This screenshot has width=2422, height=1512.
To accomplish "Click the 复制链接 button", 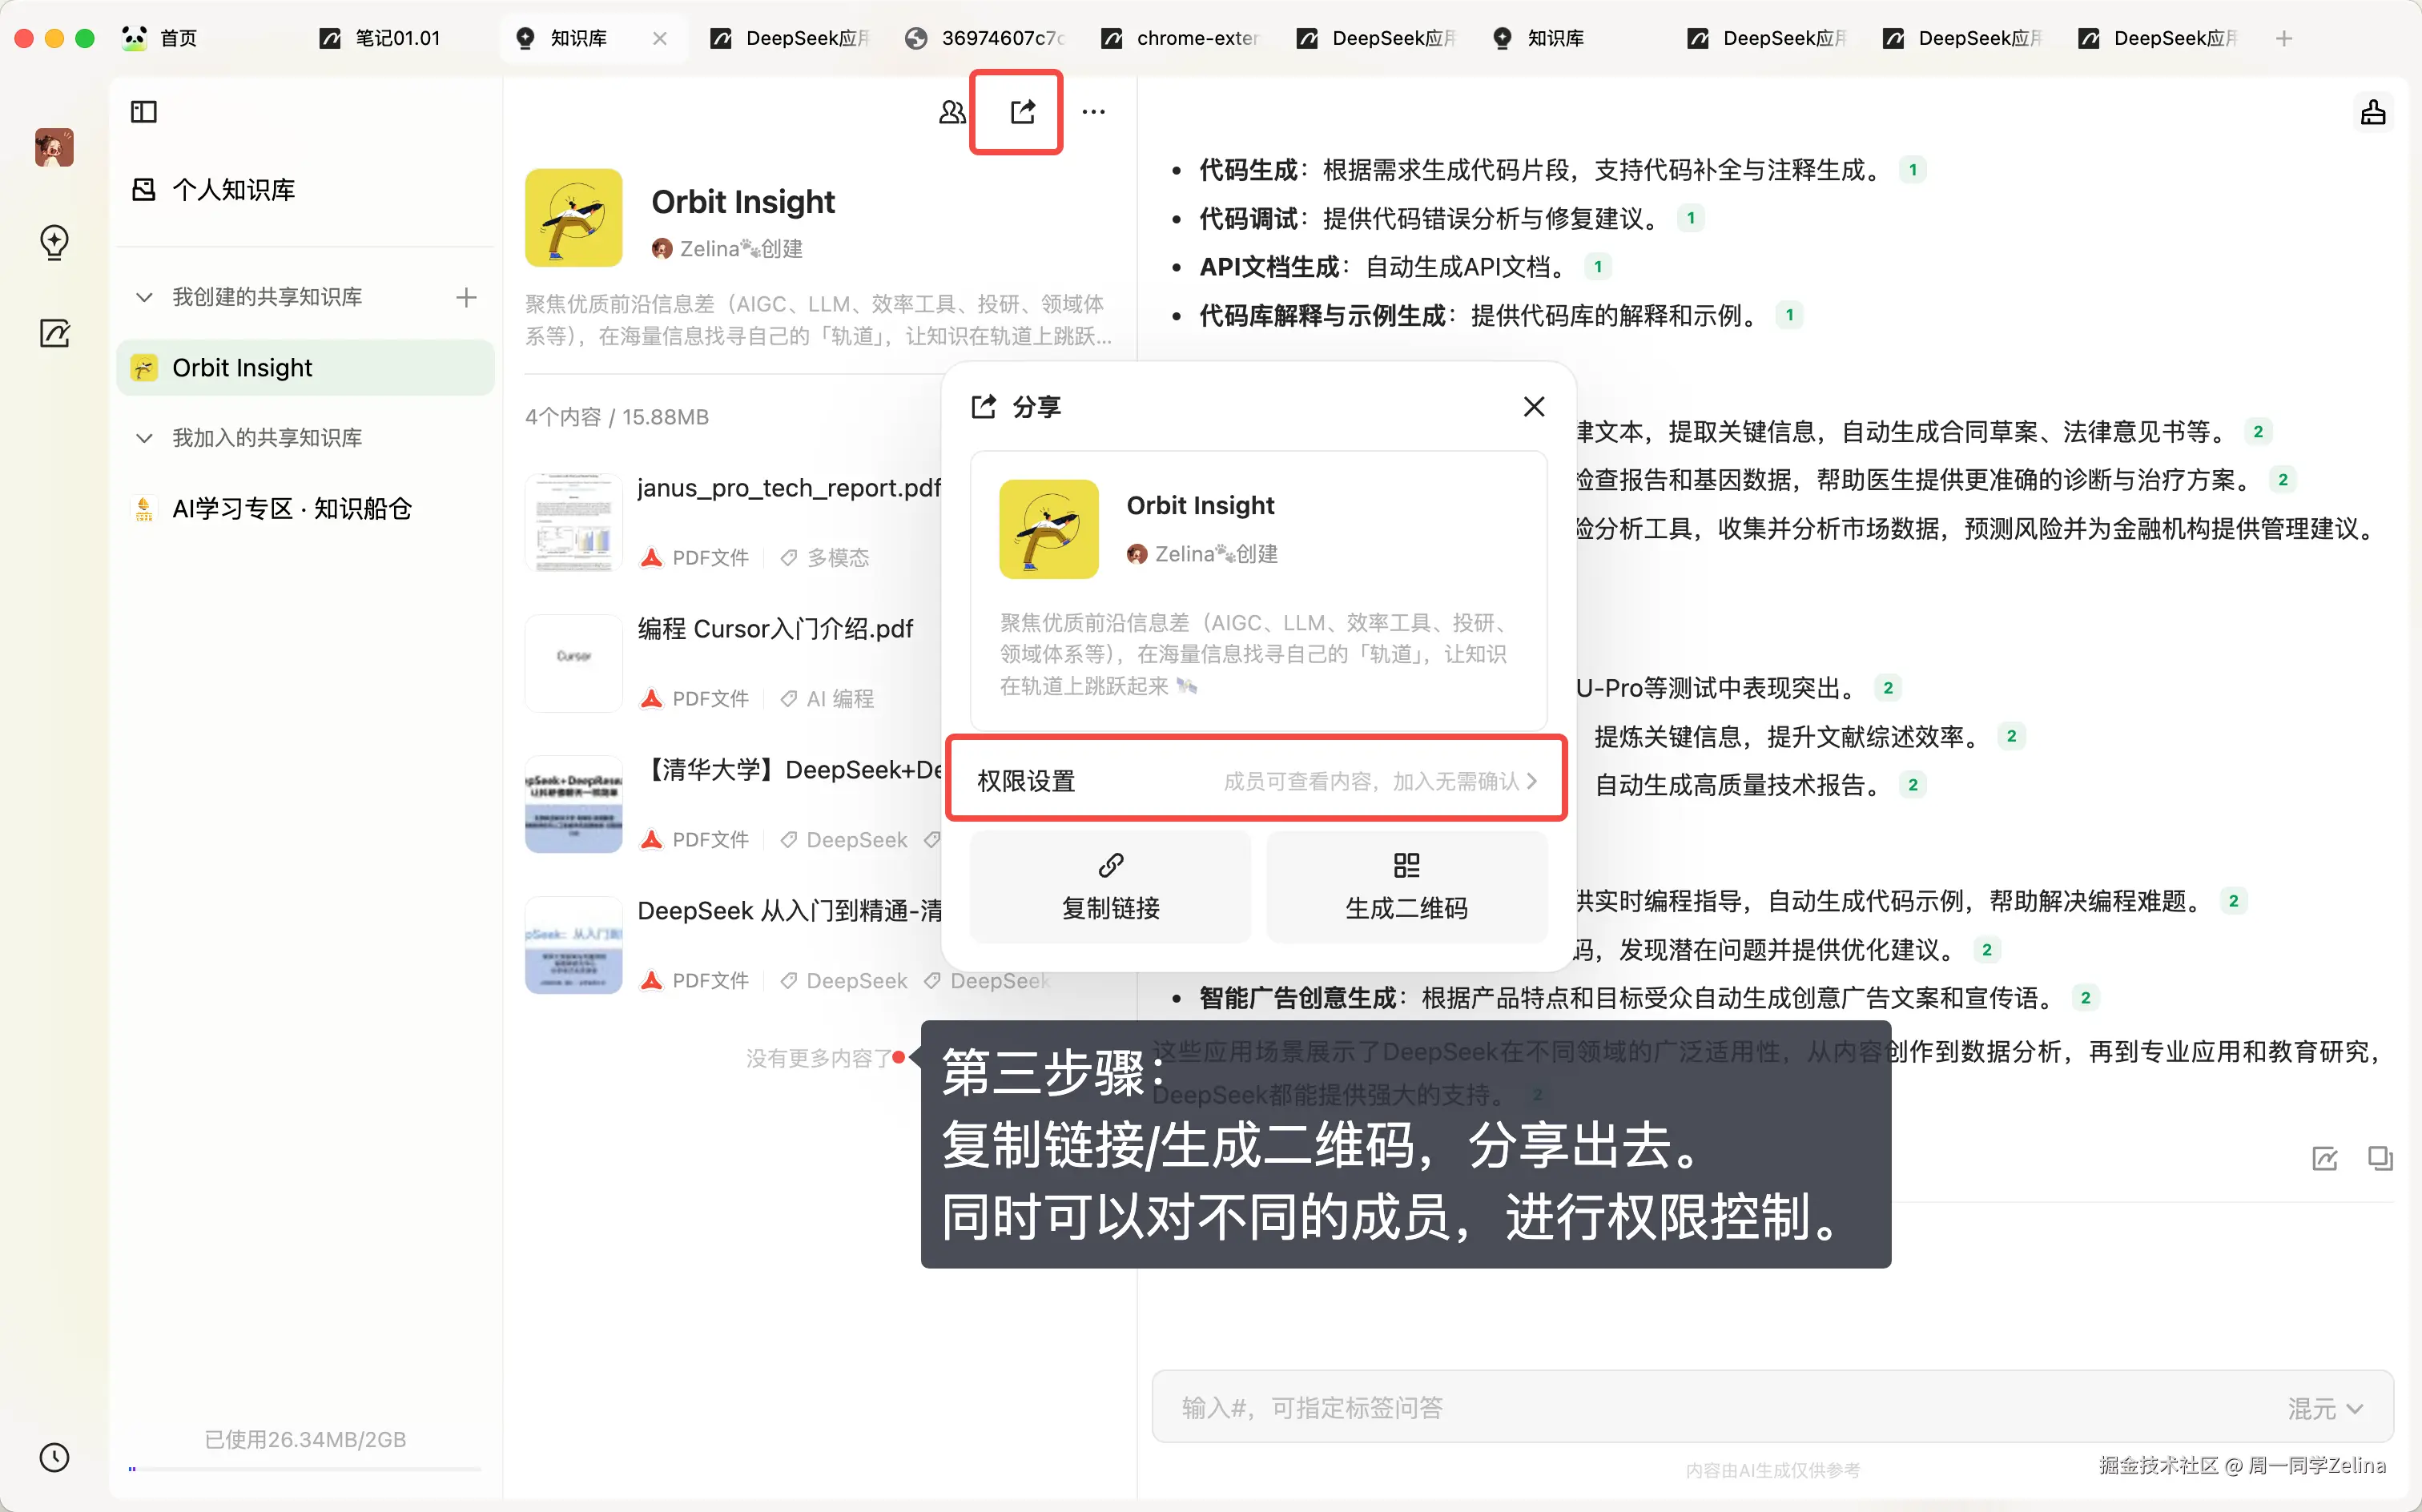I will pos(1109,887).
